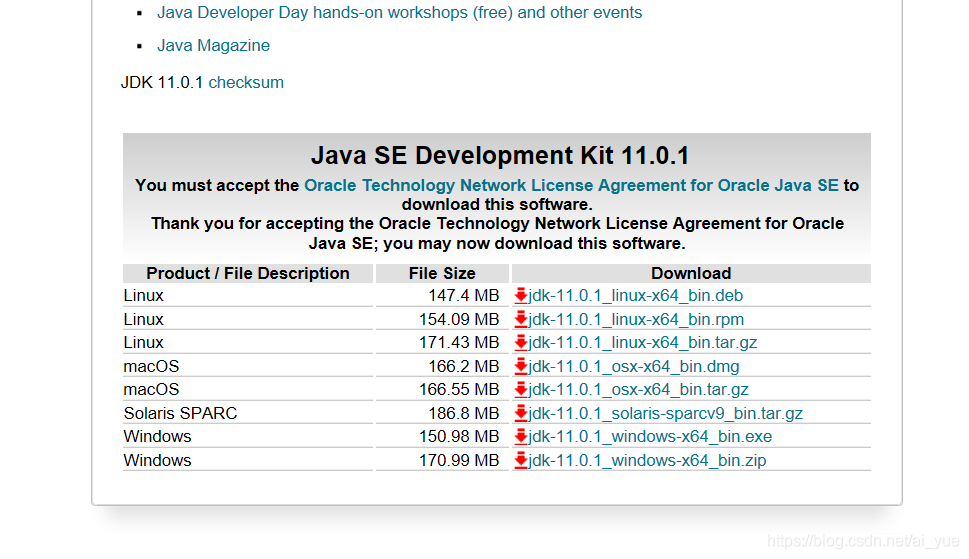969x559 pixels.
Task: Download jdk-11.0.1_osx-x64_bin.tar.gz link
Action: (639, 390)
